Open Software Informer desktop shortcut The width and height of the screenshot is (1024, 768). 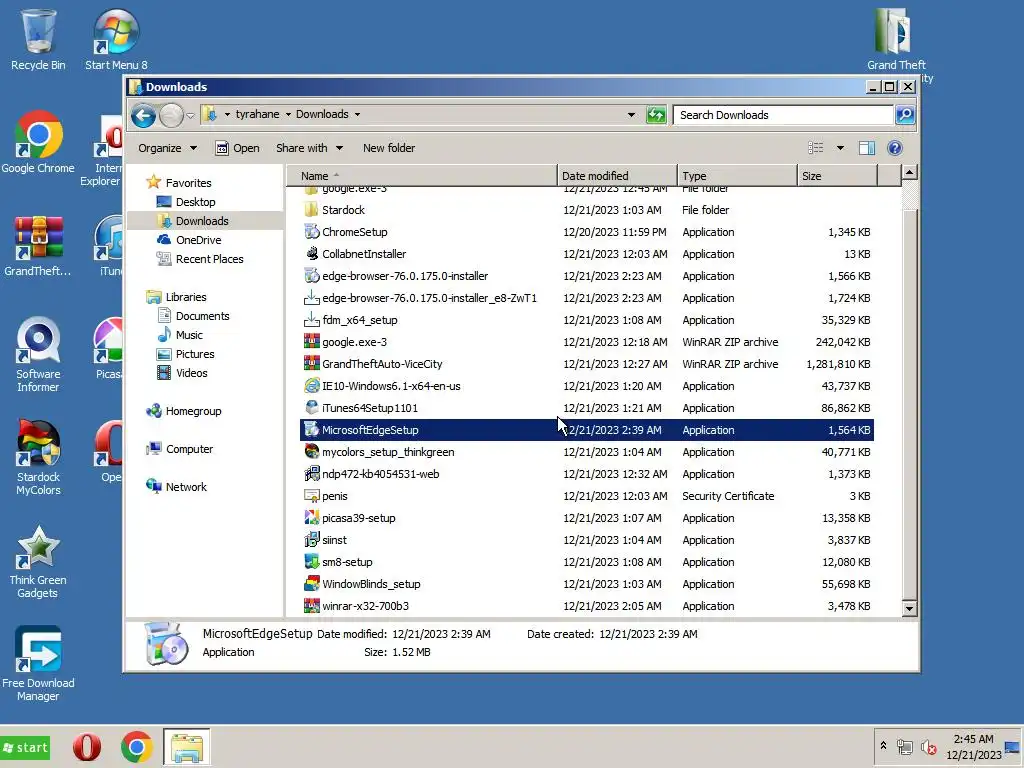38,355
